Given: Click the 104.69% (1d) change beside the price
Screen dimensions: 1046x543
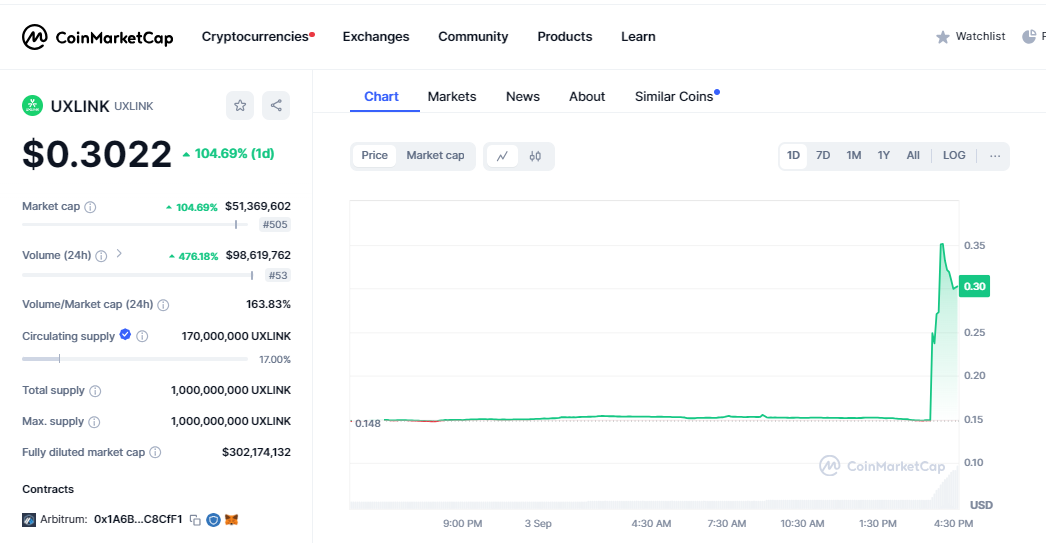Looking at the screenshot, I should pos(229,154).
